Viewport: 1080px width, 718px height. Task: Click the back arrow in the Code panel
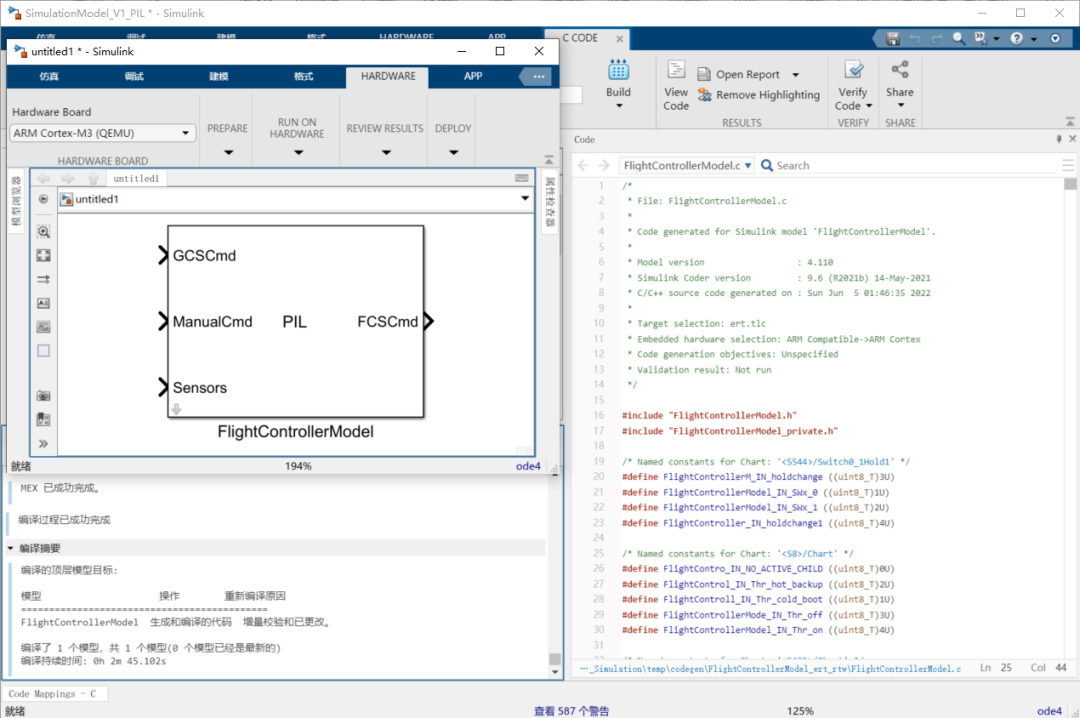point(583,165)
